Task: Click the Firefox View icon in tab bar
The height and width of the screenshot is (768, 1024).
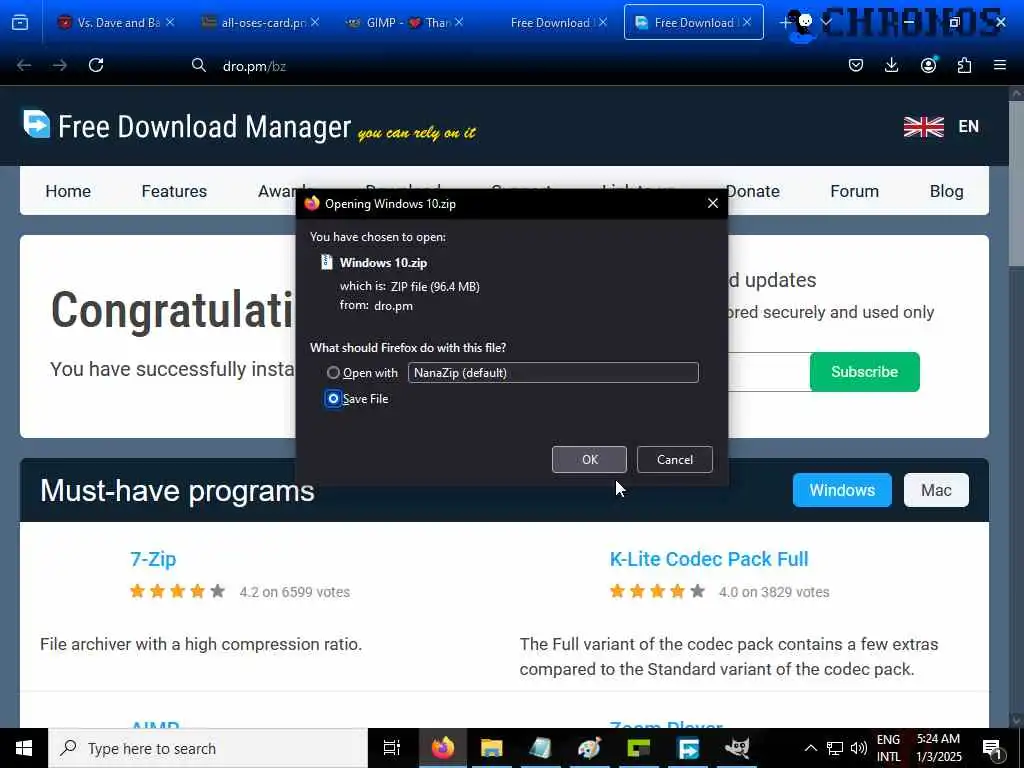Action: (20, 23)
